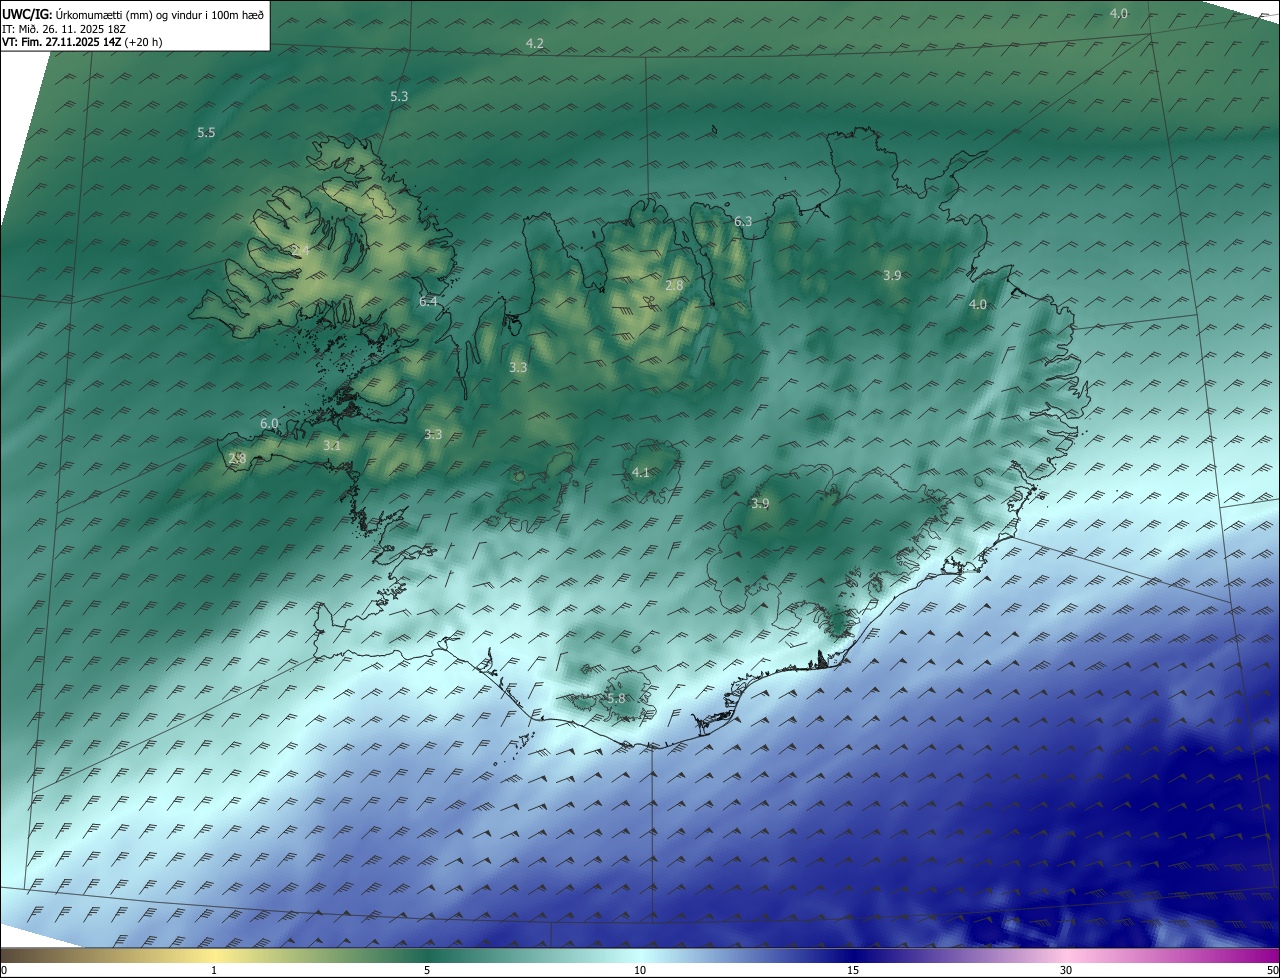The width and height of the screenshot is (1280, 978).
Task: Click the 4.1 label on central glacier
Action: [x=641, y=472]
